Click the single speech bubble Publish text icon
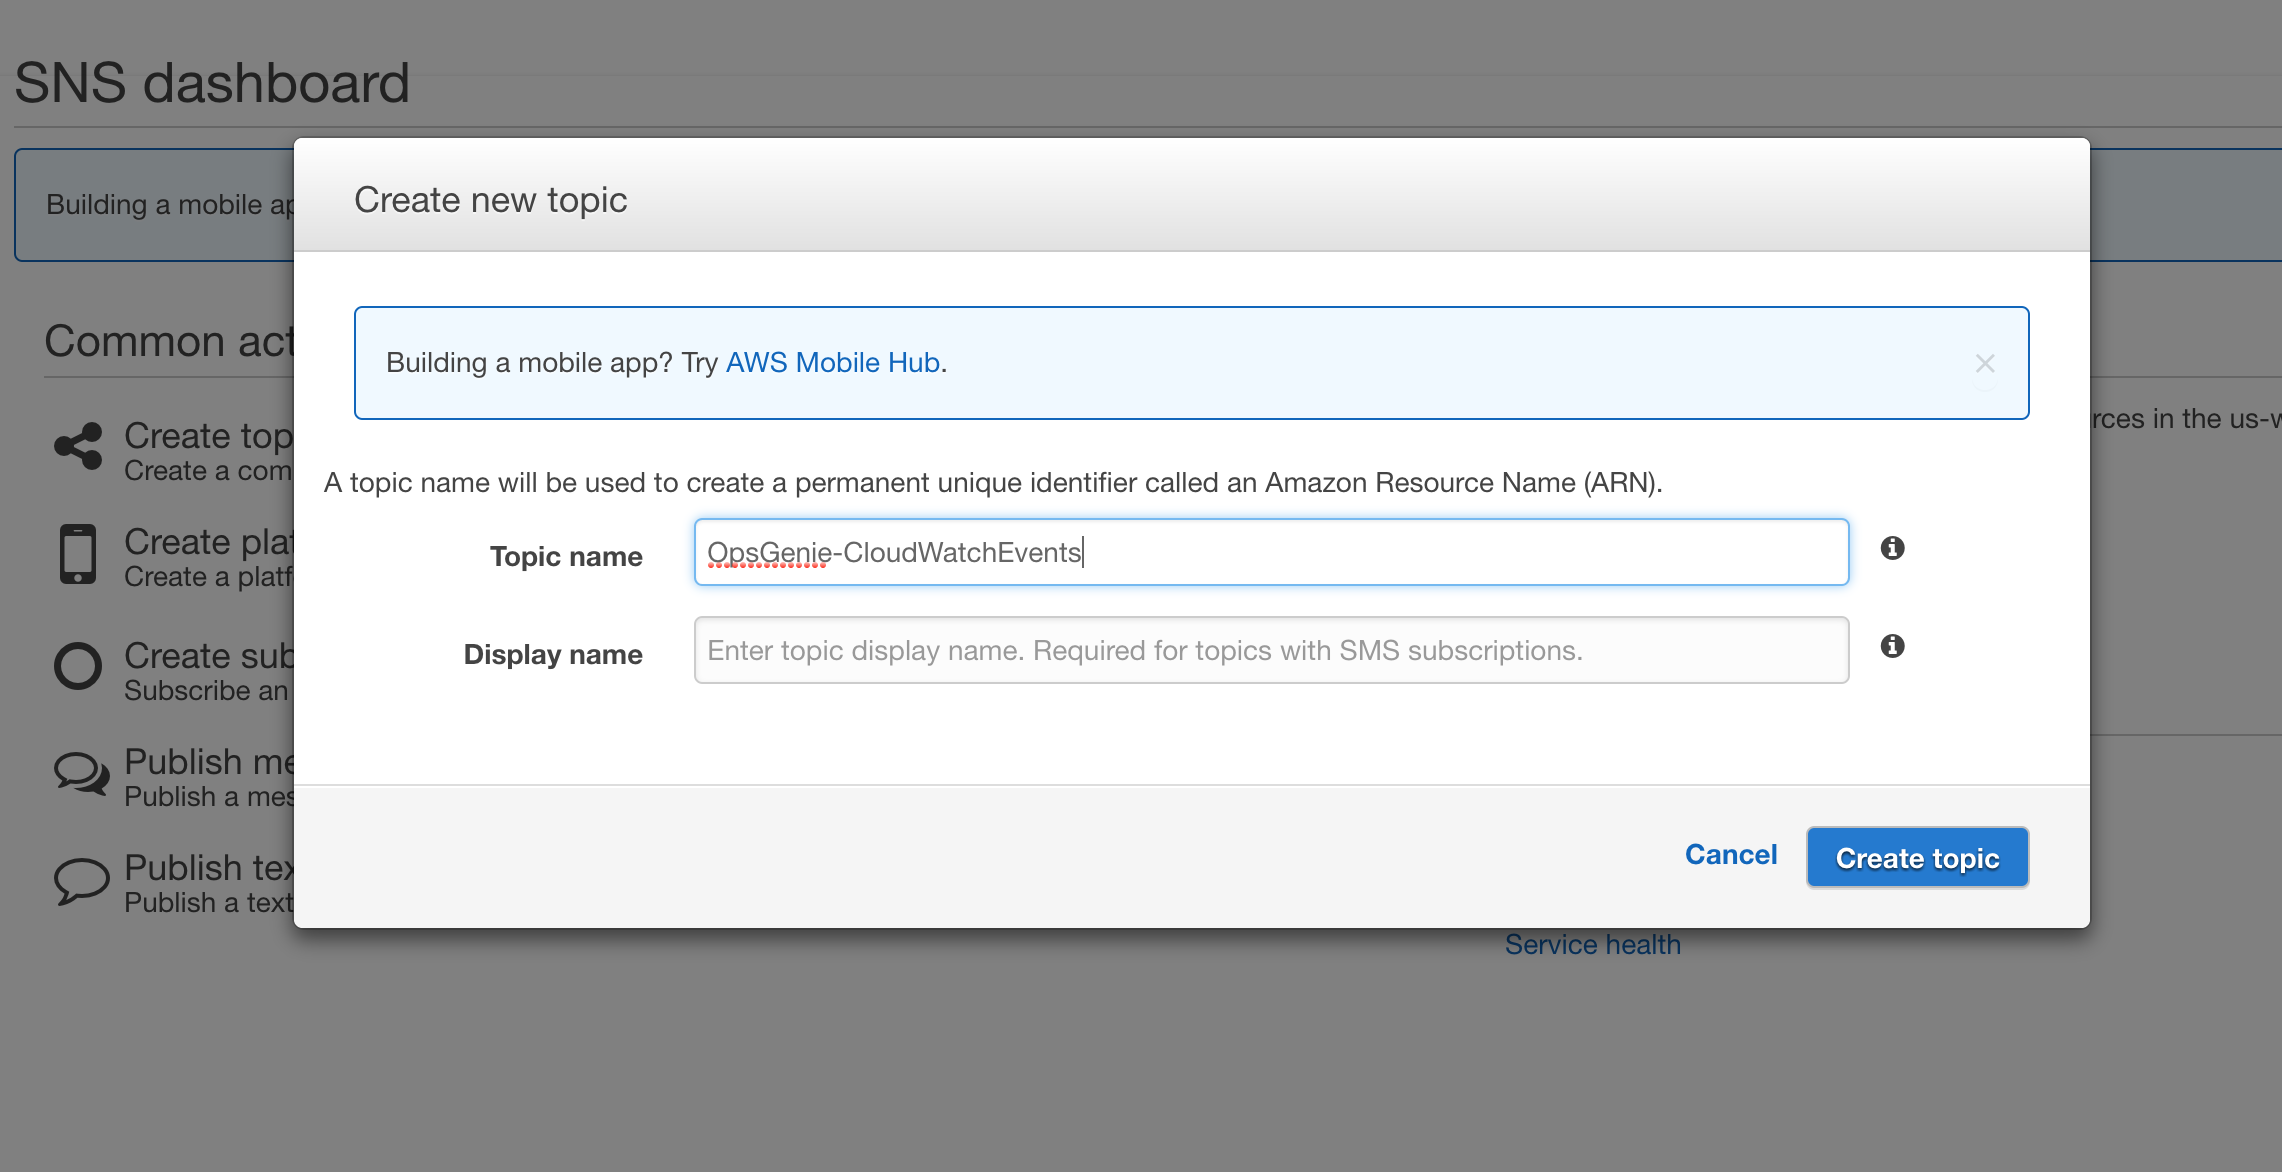The width and height of the screenshot is (2282, 1172). [80, 881]
